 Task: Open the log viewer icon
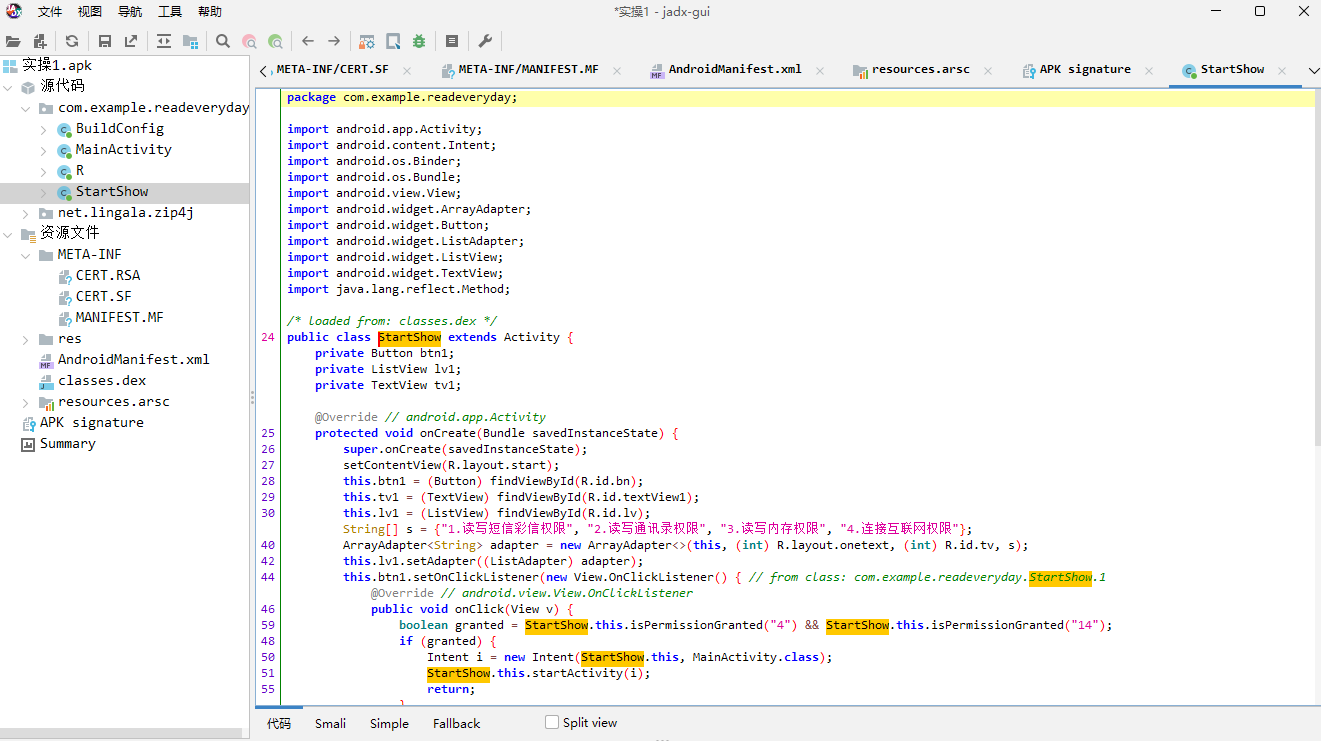tap(452, 41)
